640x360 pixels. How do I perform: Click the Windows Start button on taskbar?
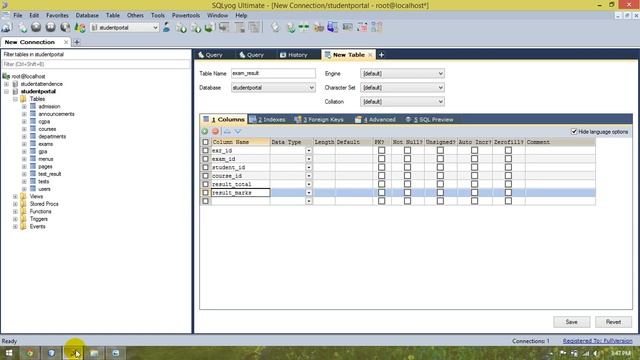tap(9, 353)
